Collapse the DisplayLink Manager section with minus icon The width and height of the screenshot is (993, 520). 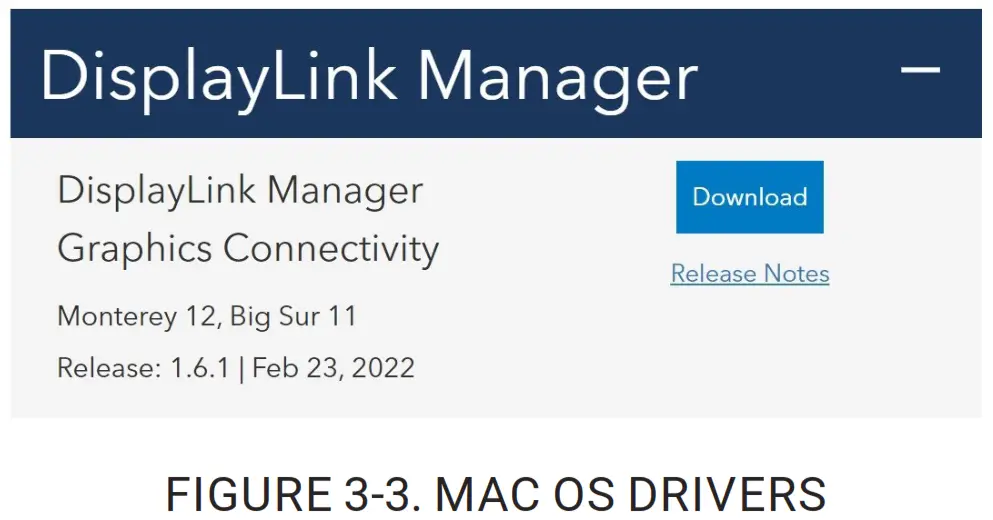pyautogui.click(x=920, y=70)
